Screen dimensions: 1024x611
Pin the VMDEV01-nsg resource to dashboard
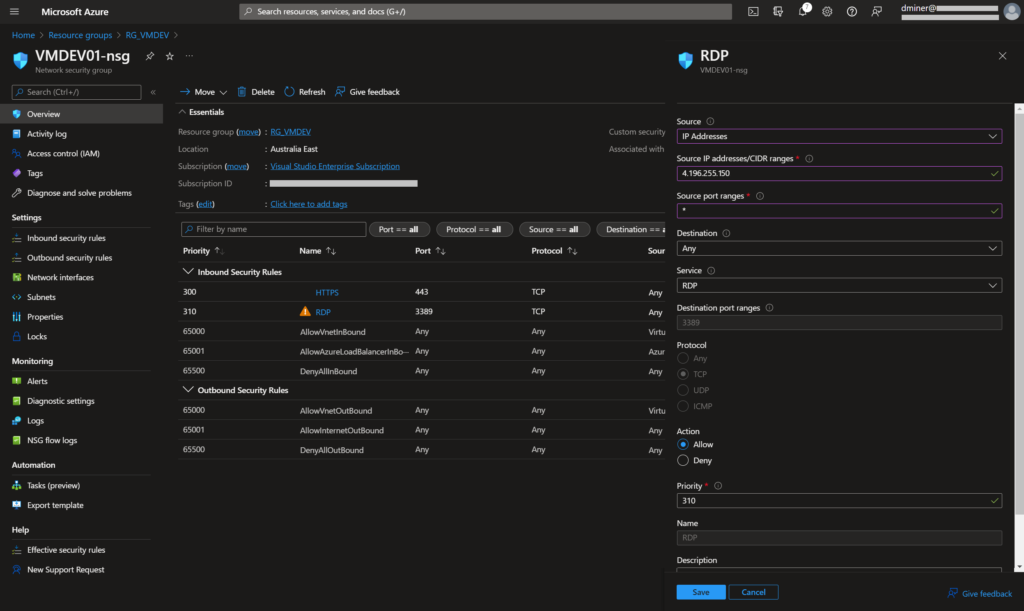click(x=150, y=56)
